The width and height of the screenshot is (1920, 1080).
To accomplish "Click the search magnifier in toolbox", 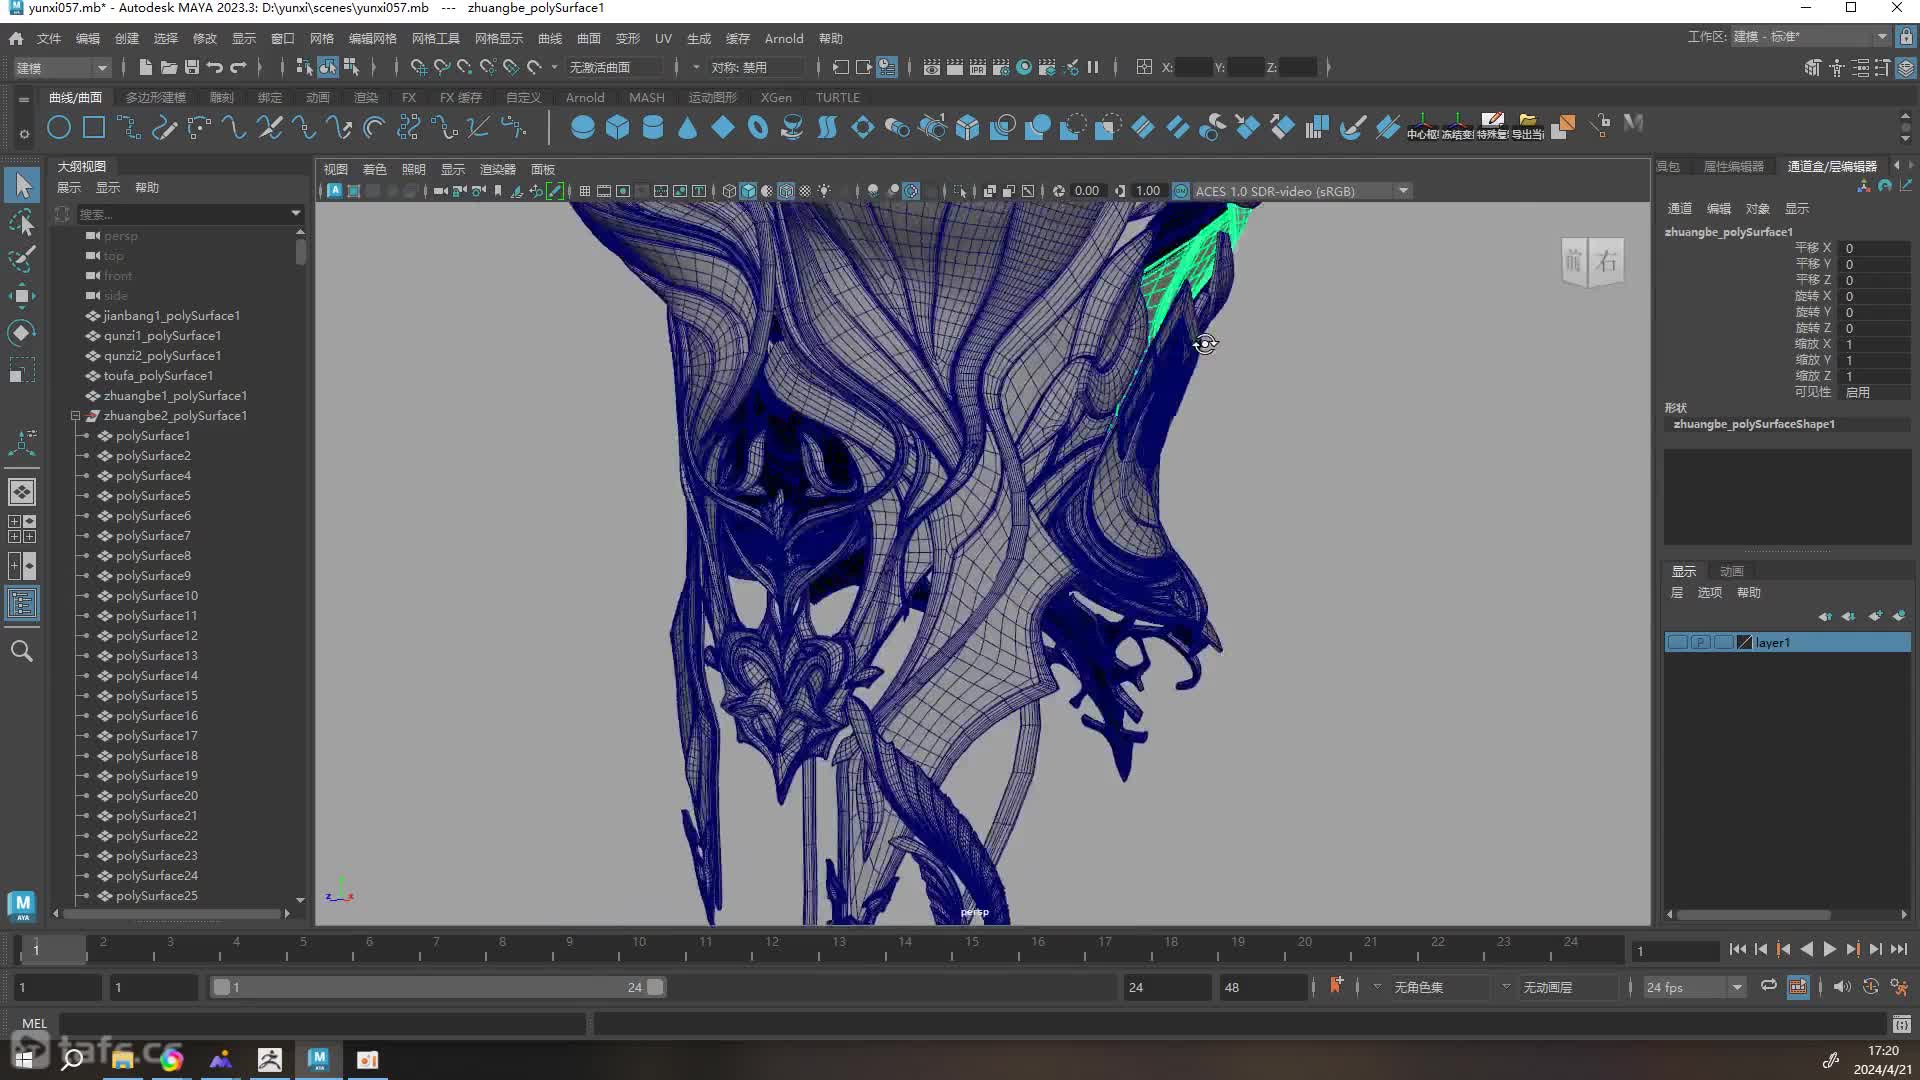I will [22, 651].
